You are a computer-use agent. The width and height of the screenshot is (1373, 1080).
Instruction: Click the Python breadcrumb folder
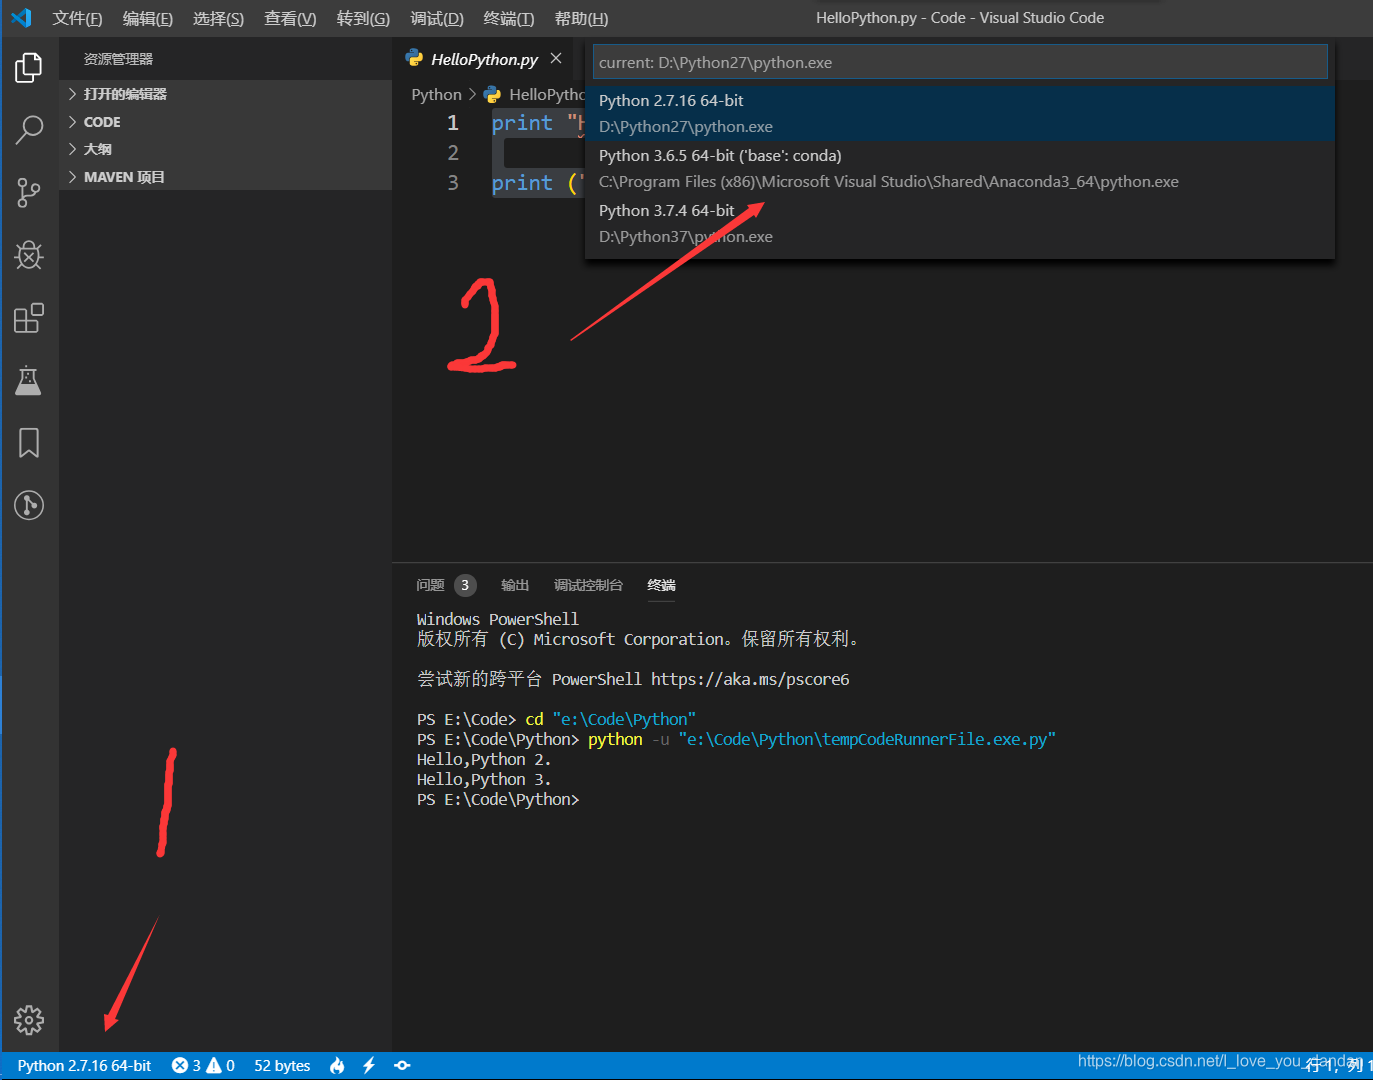click(437, 94)
